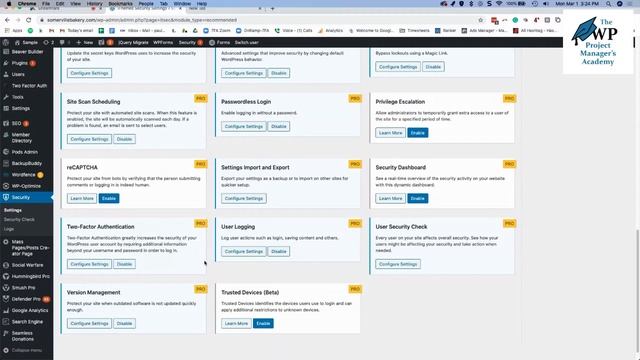The image size is (640, 360).
Task: Open Social Warfare in the sidebar
Action: coord(27,265)
